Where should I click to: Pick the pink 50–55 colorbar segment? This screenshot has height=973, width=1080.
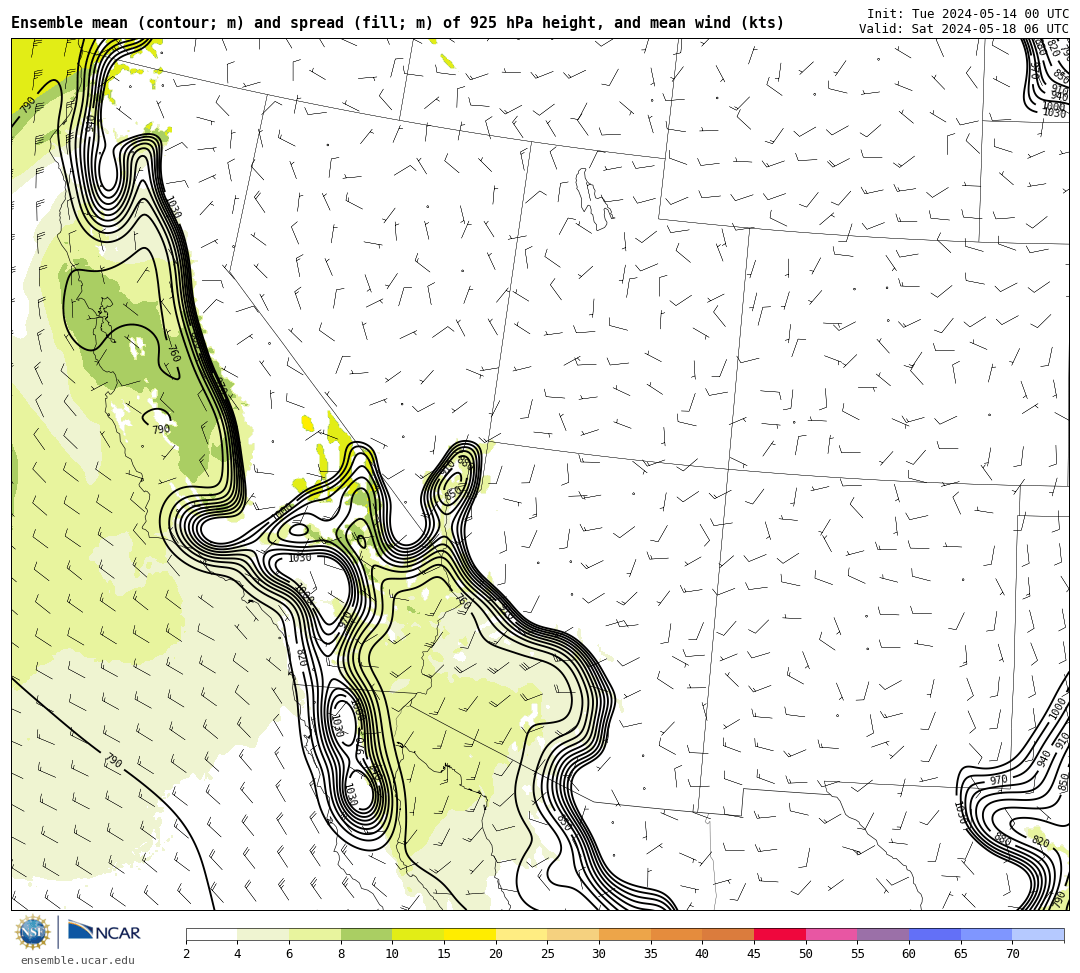coord(831,934)
